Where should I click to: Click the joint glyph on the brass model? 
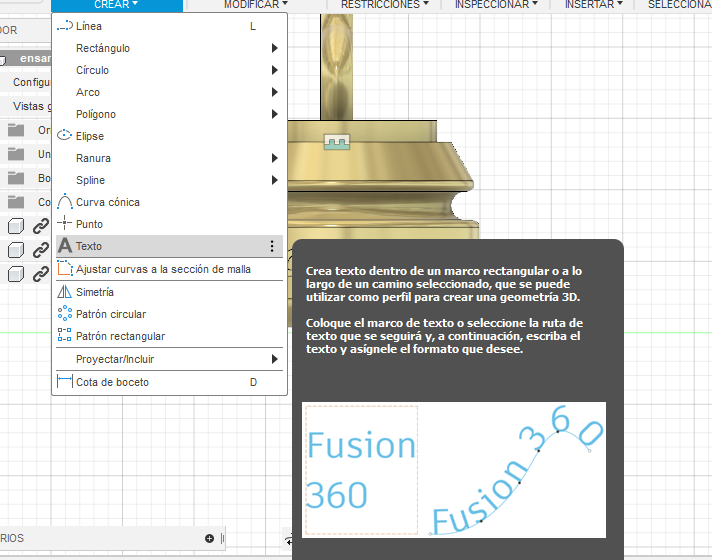tap(337, 142)
